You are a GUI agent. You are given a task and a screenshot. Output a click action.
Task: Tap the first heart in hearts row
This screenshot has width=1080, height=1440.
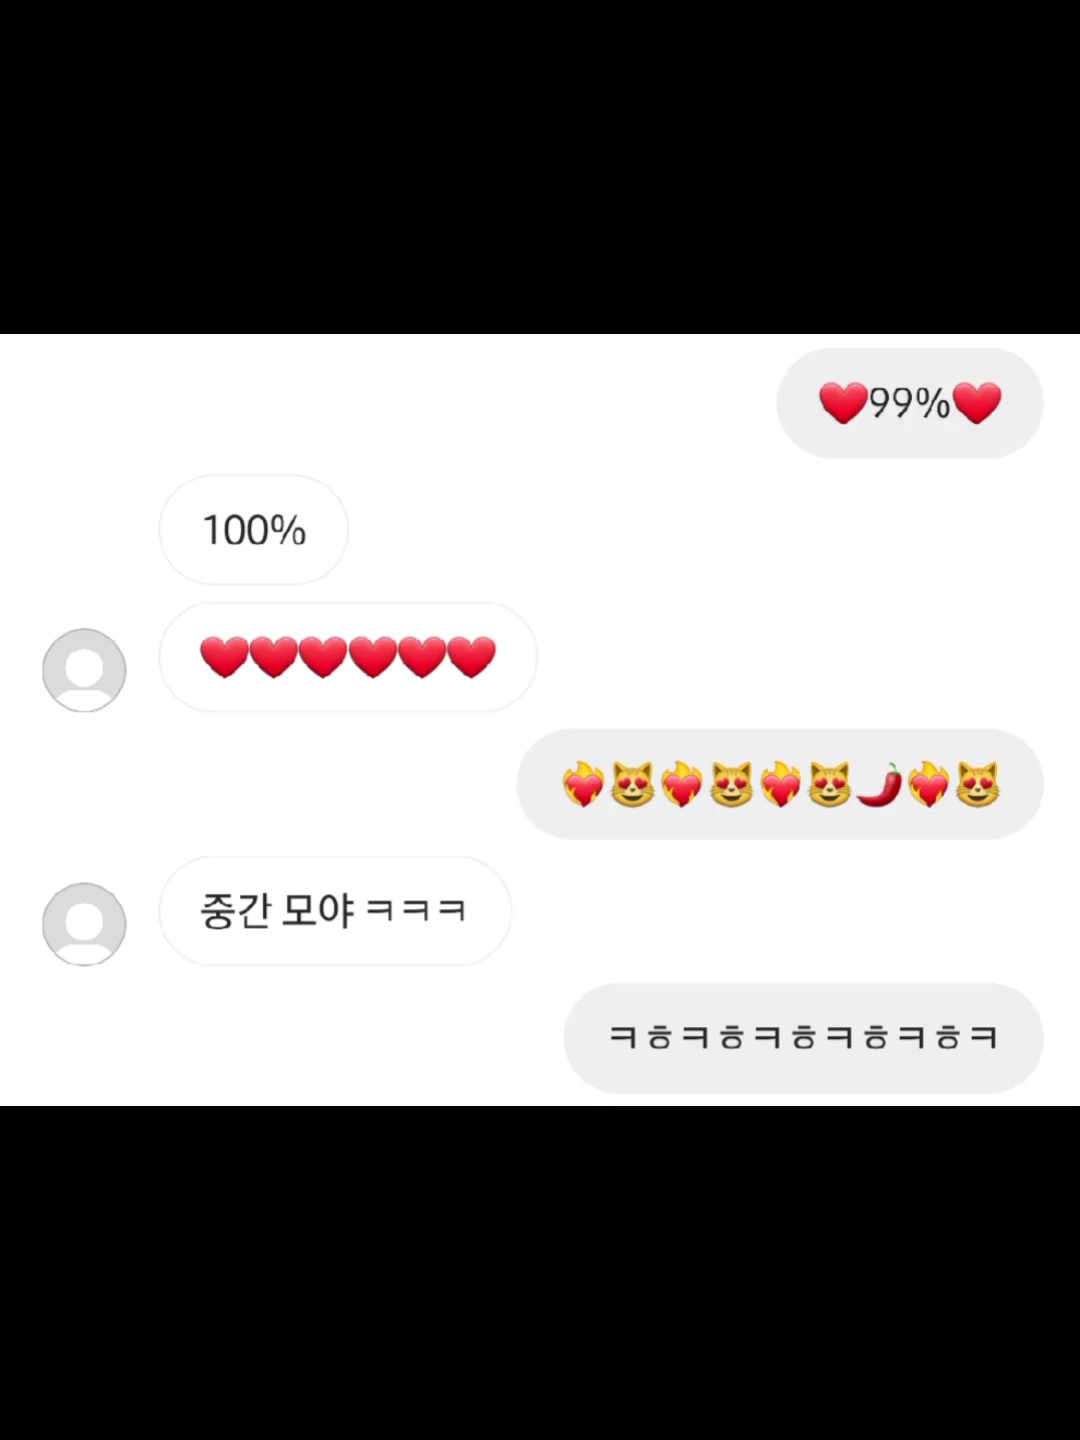click(224, 657)
